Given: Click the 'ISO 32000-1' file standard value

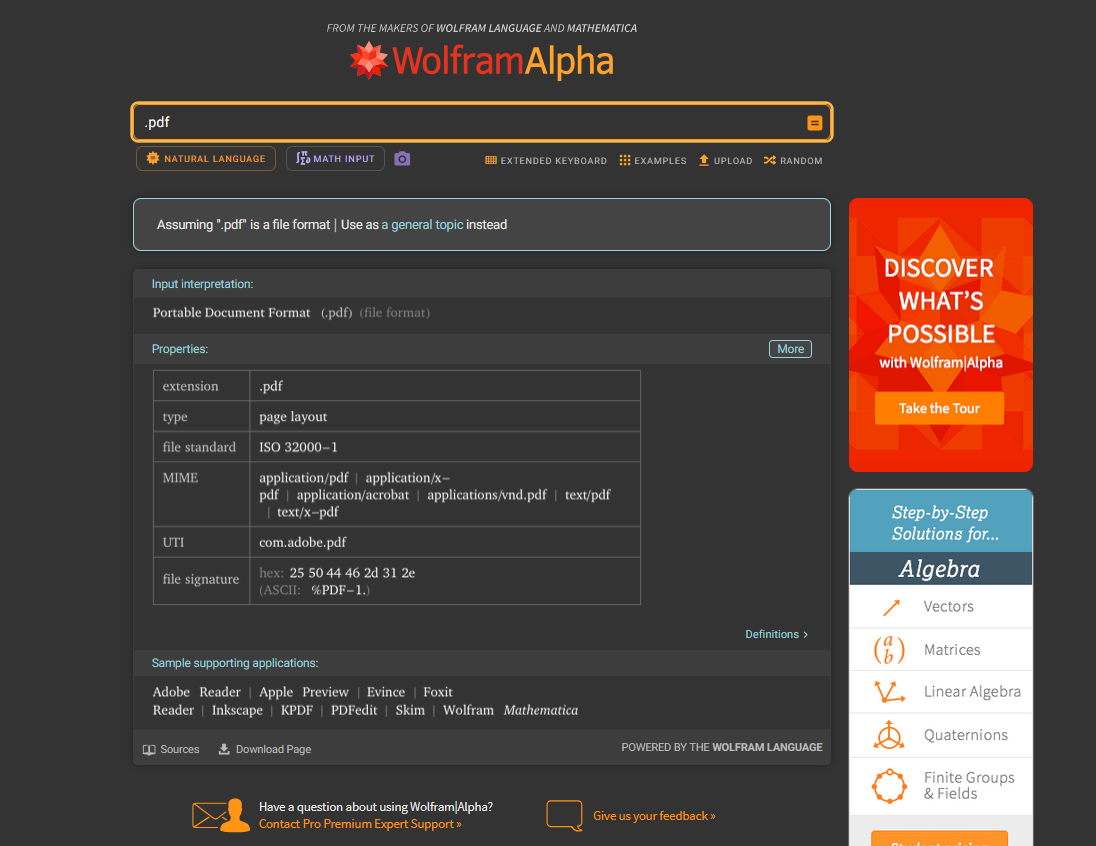Looking at the screenshot, I should (x=298, y=447).
